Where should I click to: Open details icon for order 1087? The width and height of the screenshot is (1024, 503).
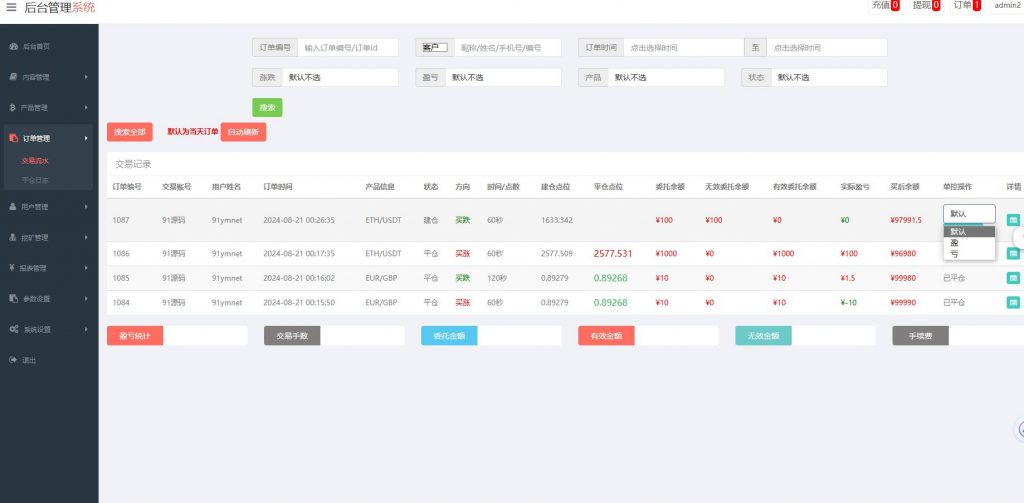[1013, 219]
